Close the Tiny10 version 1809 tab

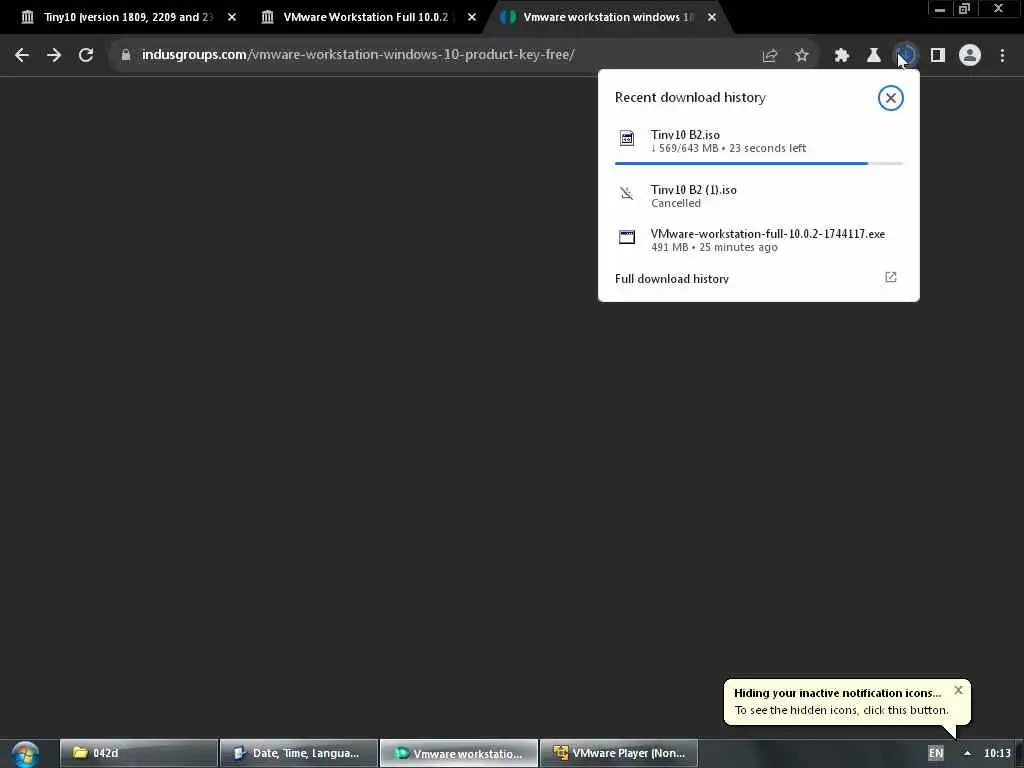tap(232, 17)
